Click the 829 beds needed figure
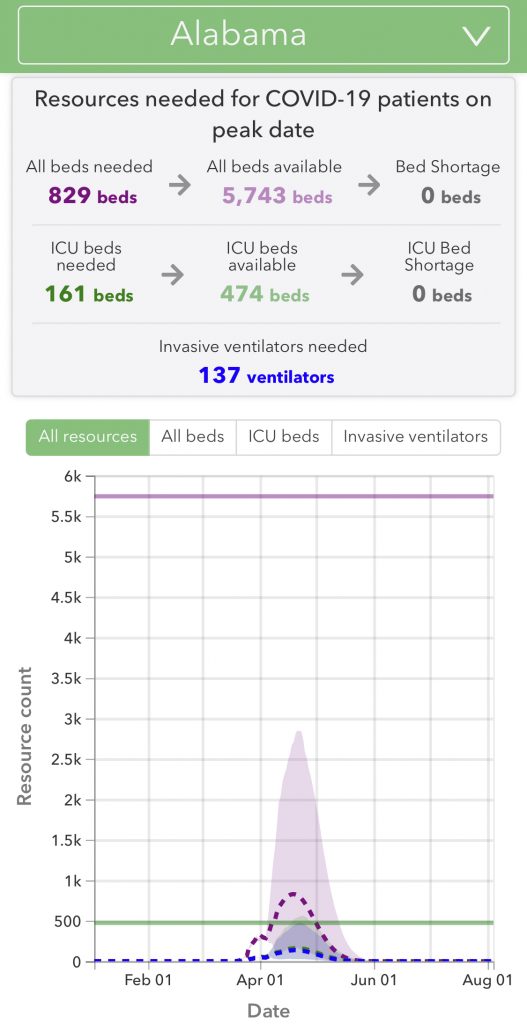The width and height of the screenshot is (527, 1024). [93, 195]
